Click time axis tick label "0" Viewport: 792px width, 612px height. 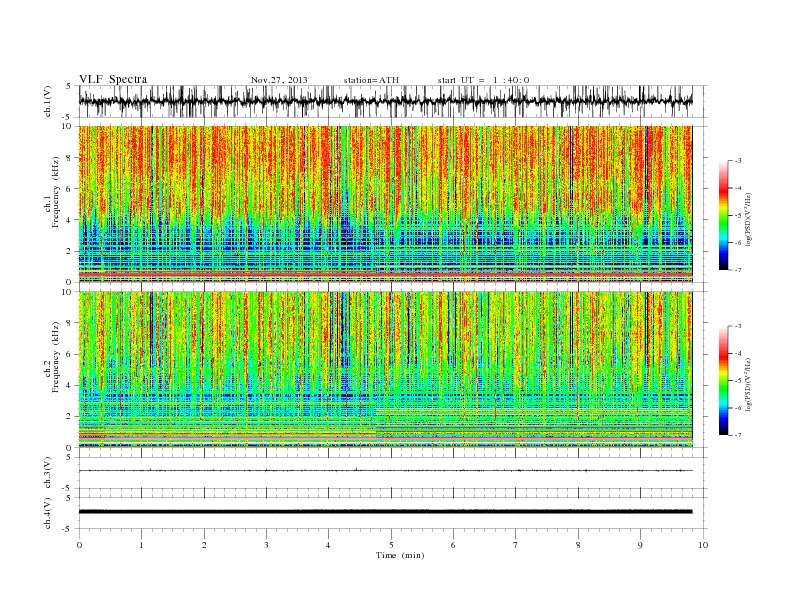(79, 545)
